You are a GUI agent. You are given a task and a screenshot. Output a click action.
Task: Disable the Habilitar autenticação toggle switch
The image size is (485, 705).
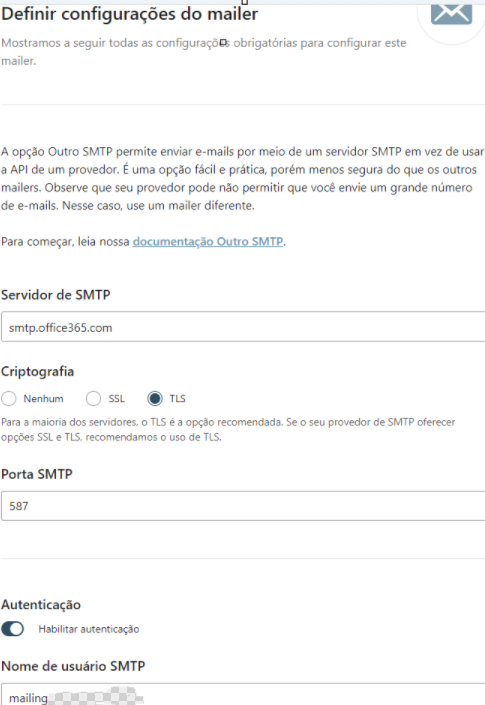click(x=13, y=629)
